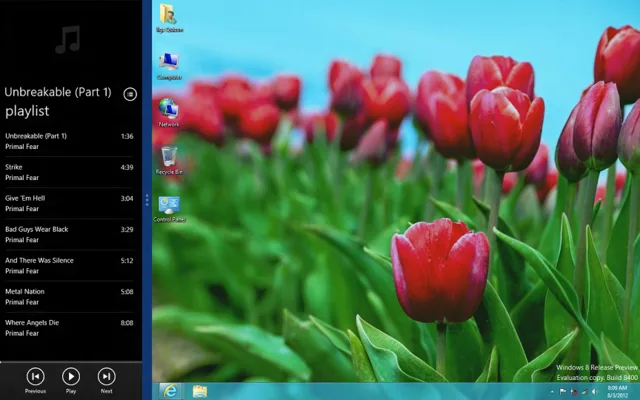Image resolution: width=640 pixels, height=400 pixels.
Task: Open the playlist view icon
Action: coord(130,94)
